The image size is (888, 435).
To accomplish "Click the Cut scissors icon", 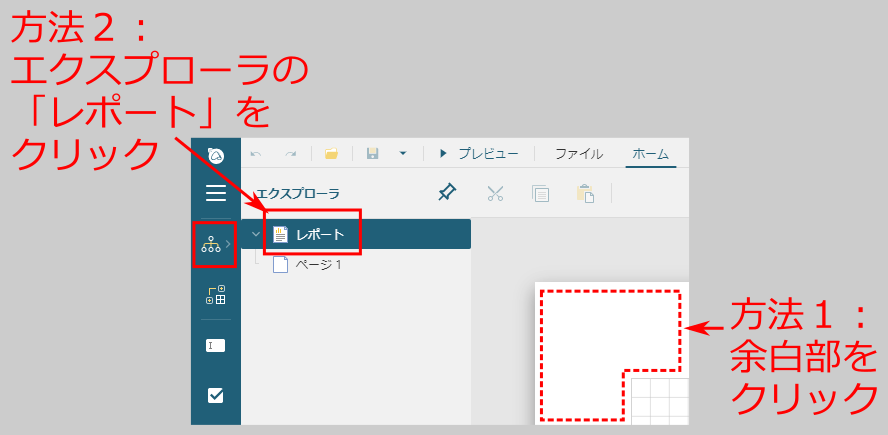I will [495, 194].
